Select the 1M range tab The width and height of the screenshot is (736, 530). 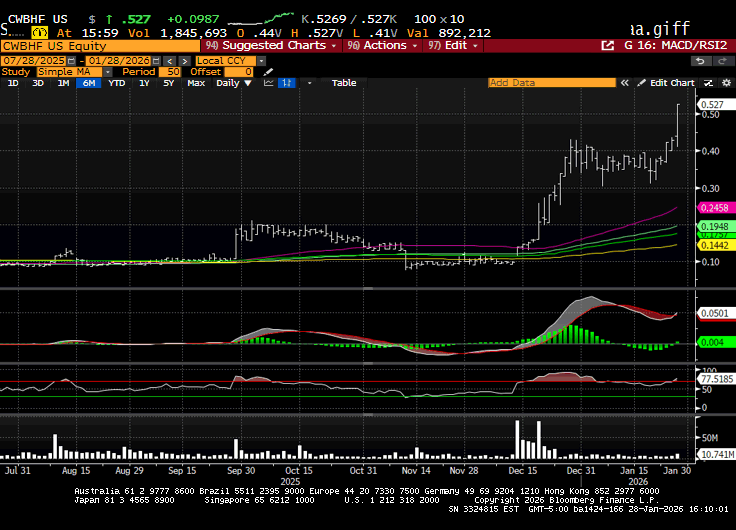tap(63, 83)
